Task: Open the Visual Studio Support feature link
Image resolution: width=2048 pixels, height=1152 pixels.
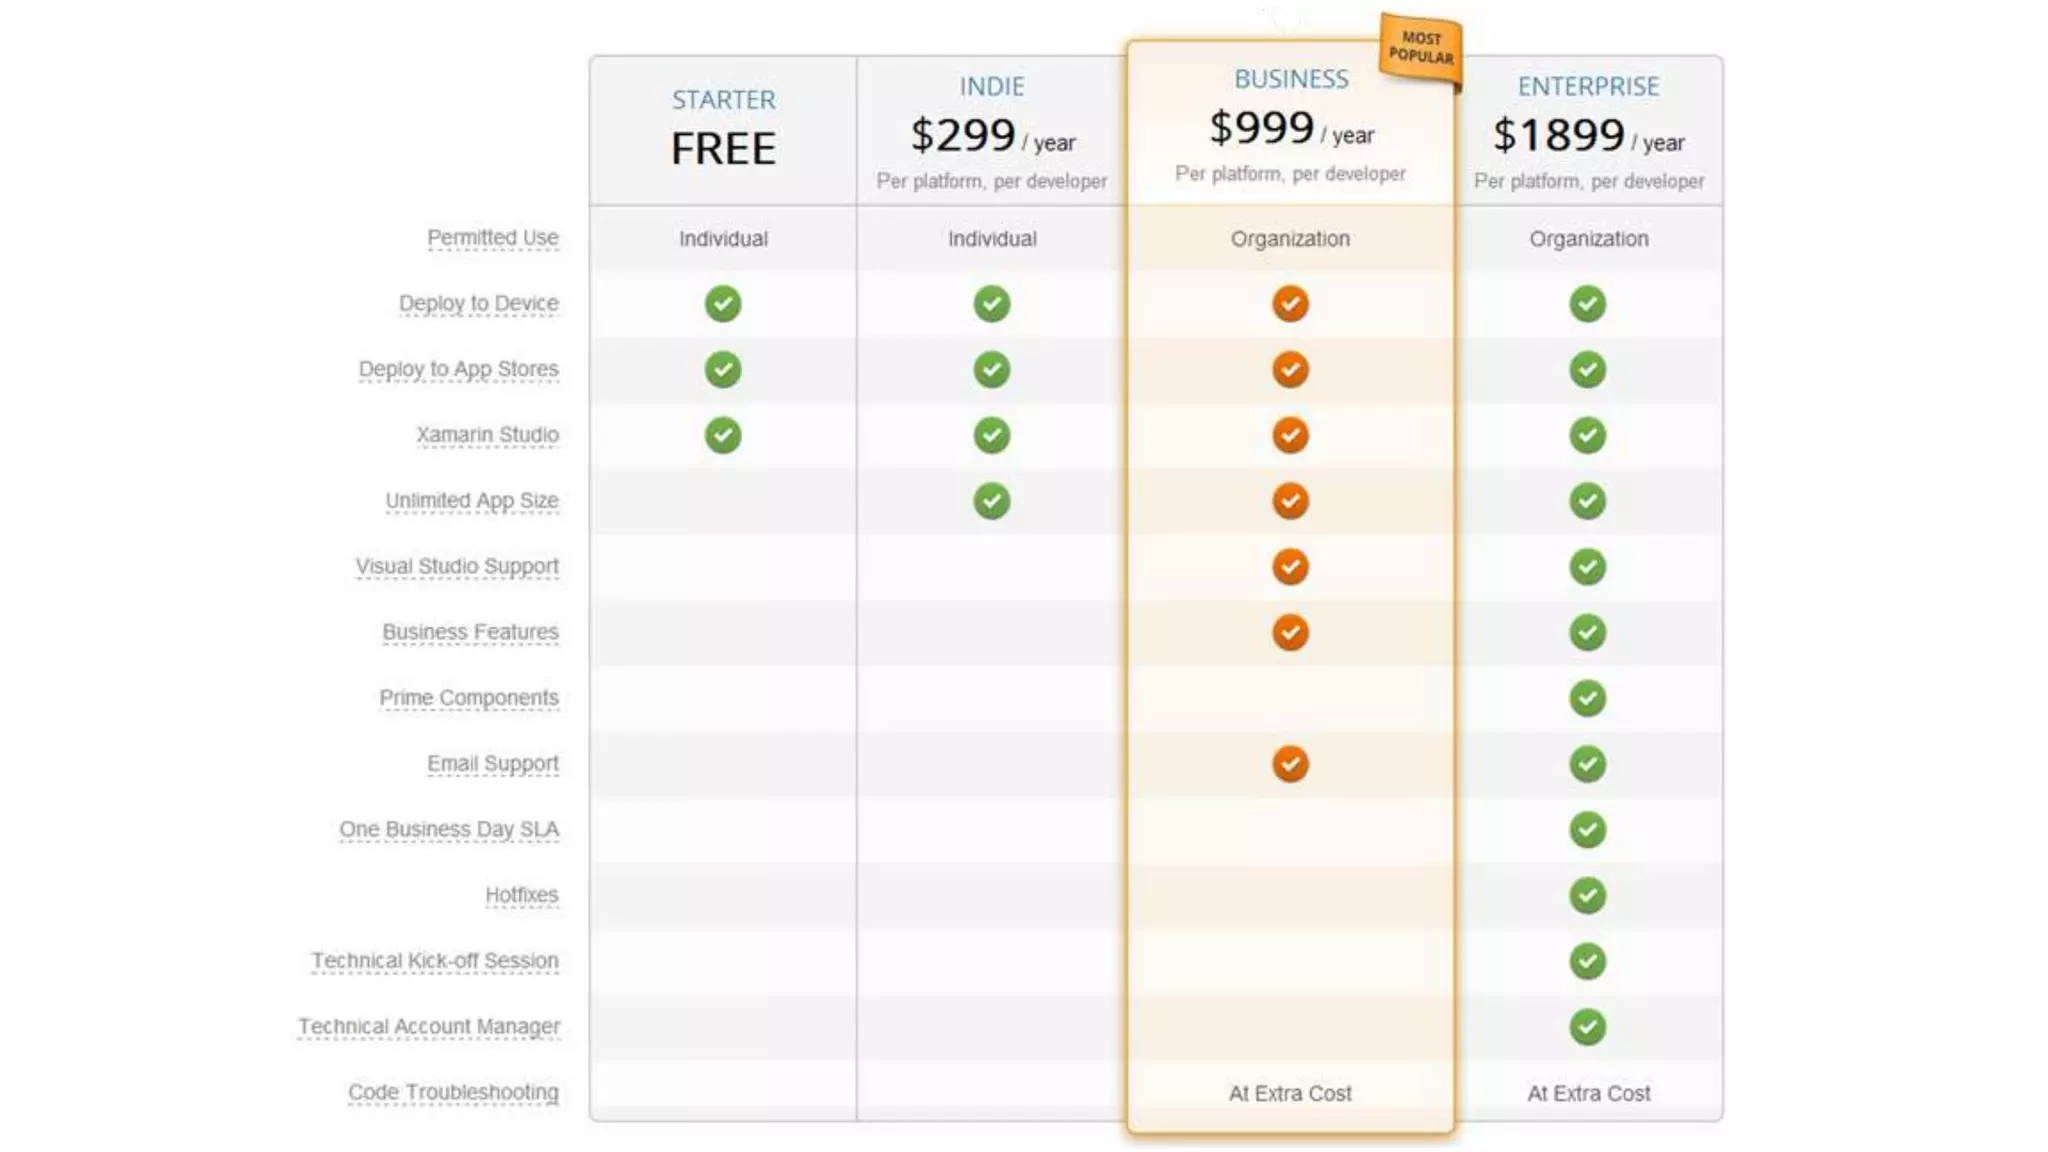Action: pos(457,566)
